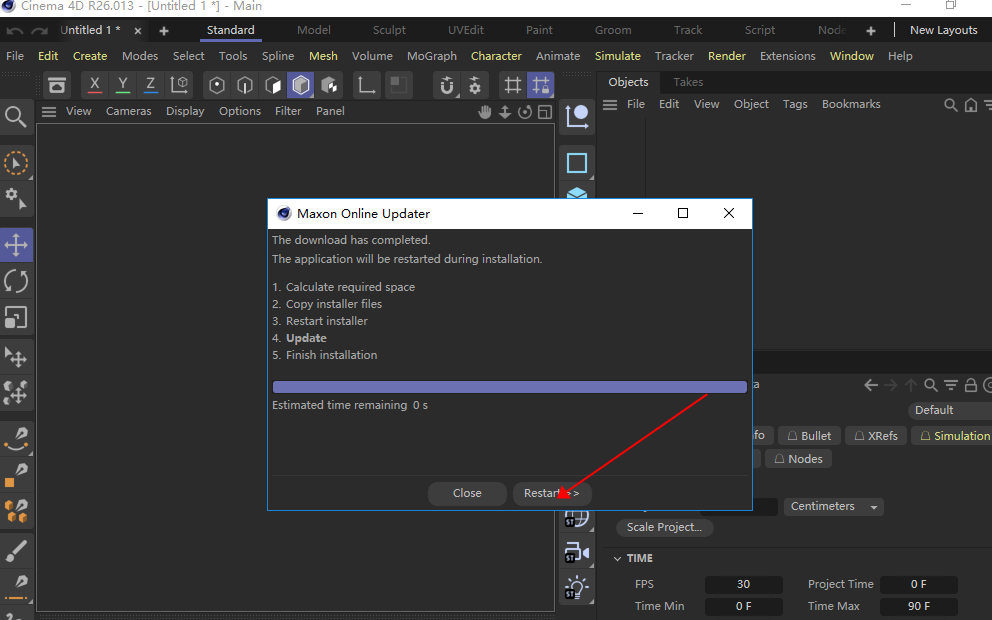Open the viewport hamburger menu
Screen dimensions: 992x620
coord(49,111)
